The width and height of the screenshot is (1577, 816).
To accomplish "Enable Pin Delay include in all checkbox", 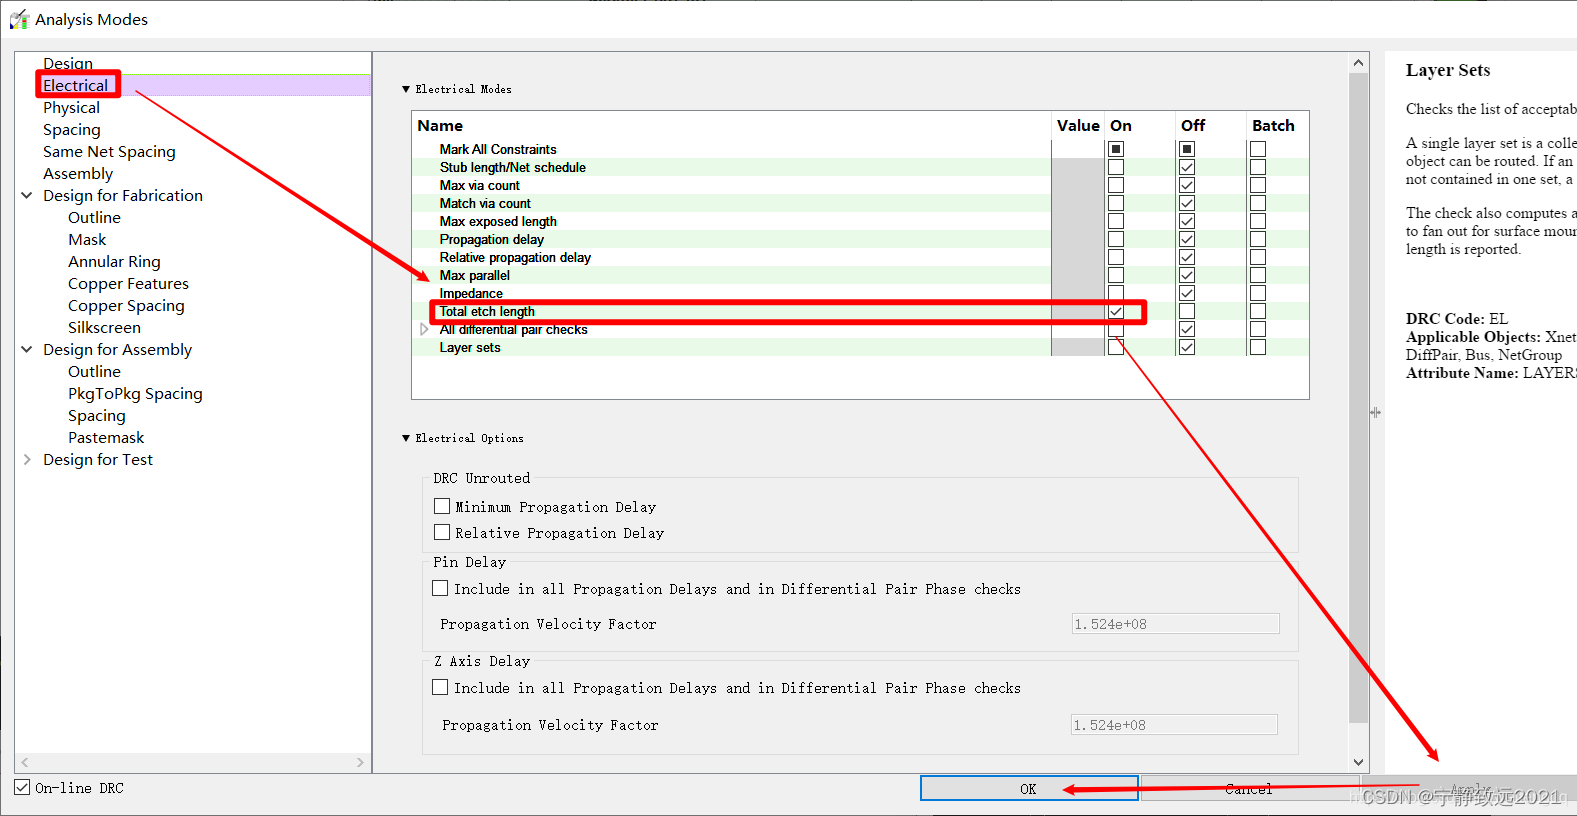I will coord(440,588).
